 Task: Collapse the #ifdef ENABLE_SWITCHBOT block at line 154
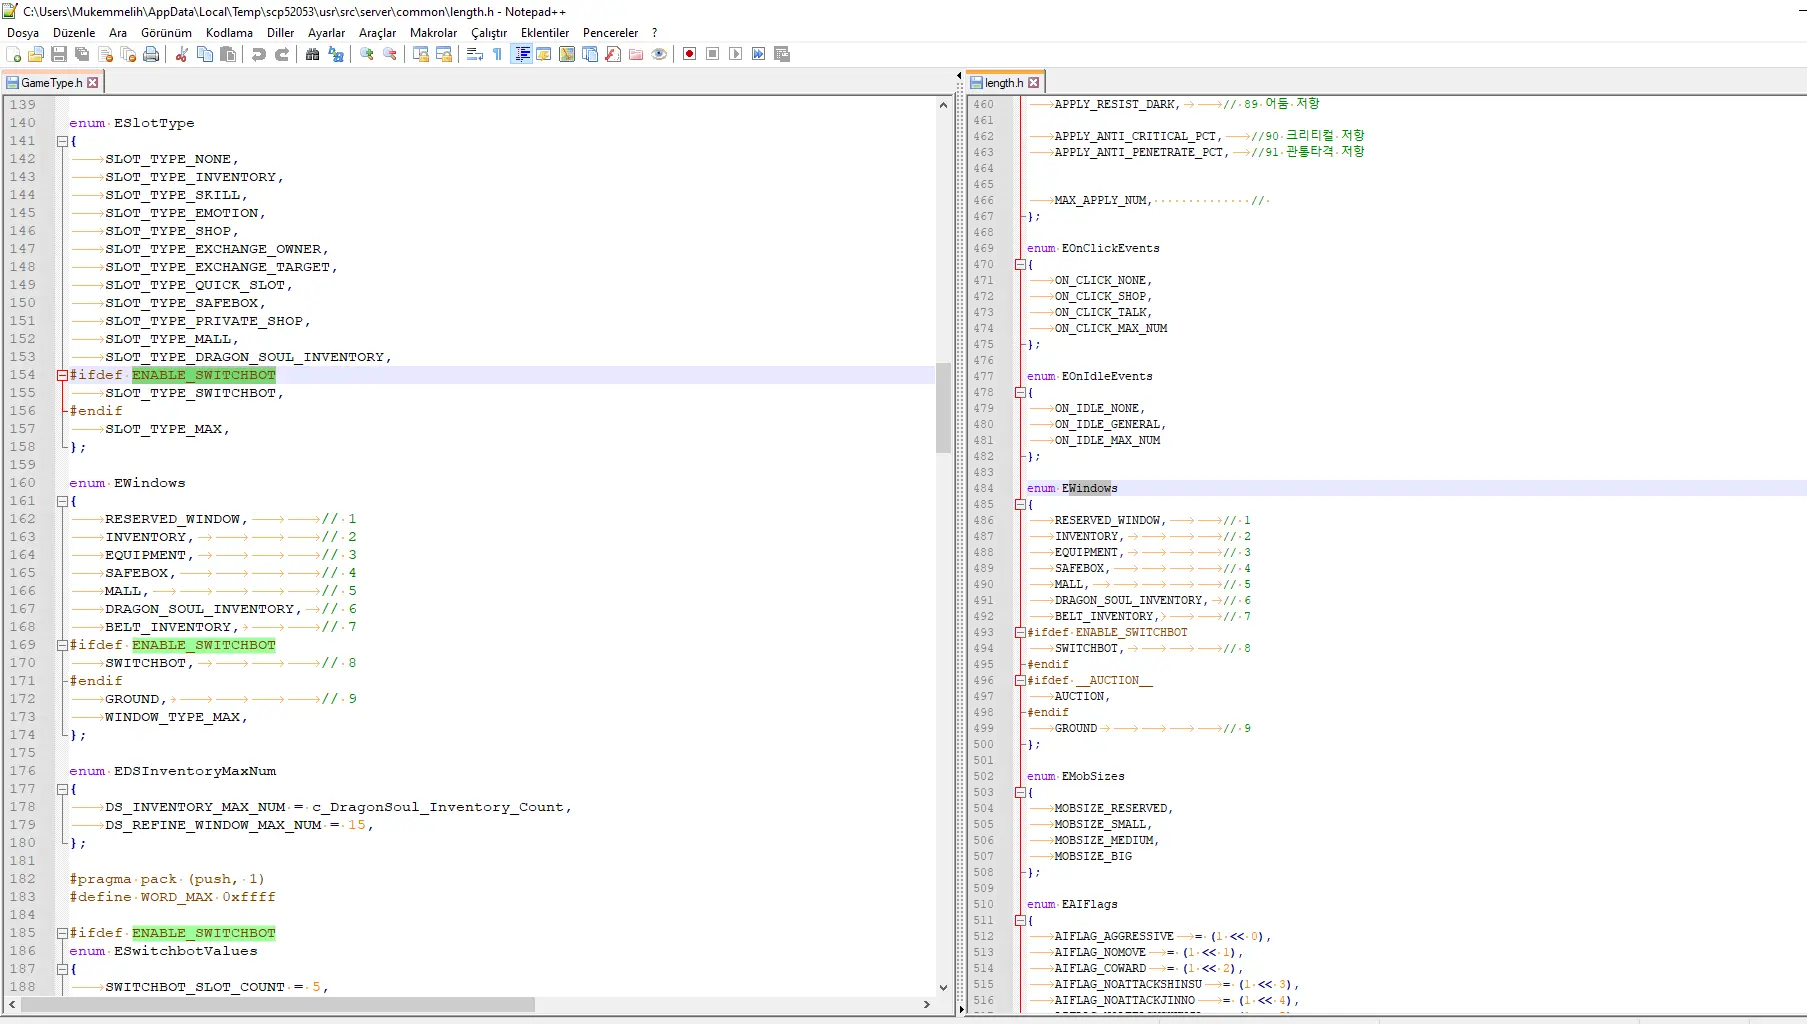(62, 375)
